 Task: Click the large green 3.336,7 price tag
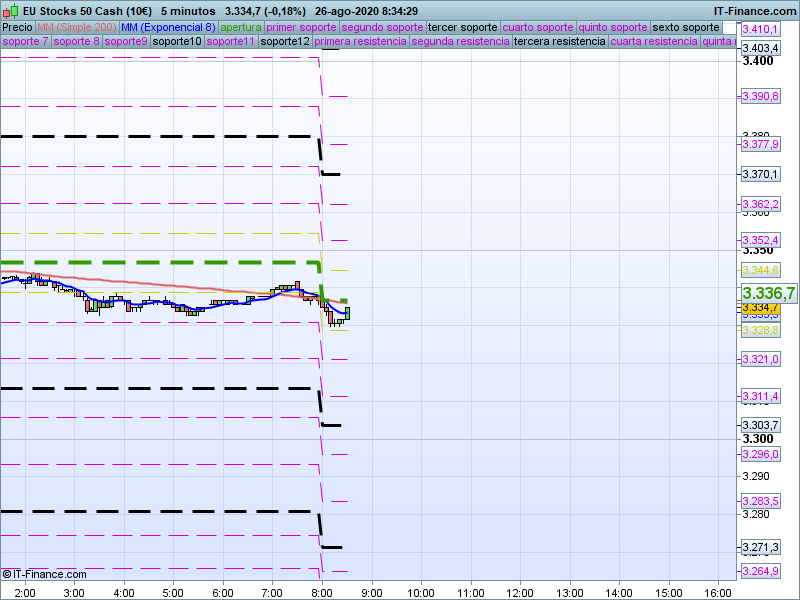coord(768,293)
